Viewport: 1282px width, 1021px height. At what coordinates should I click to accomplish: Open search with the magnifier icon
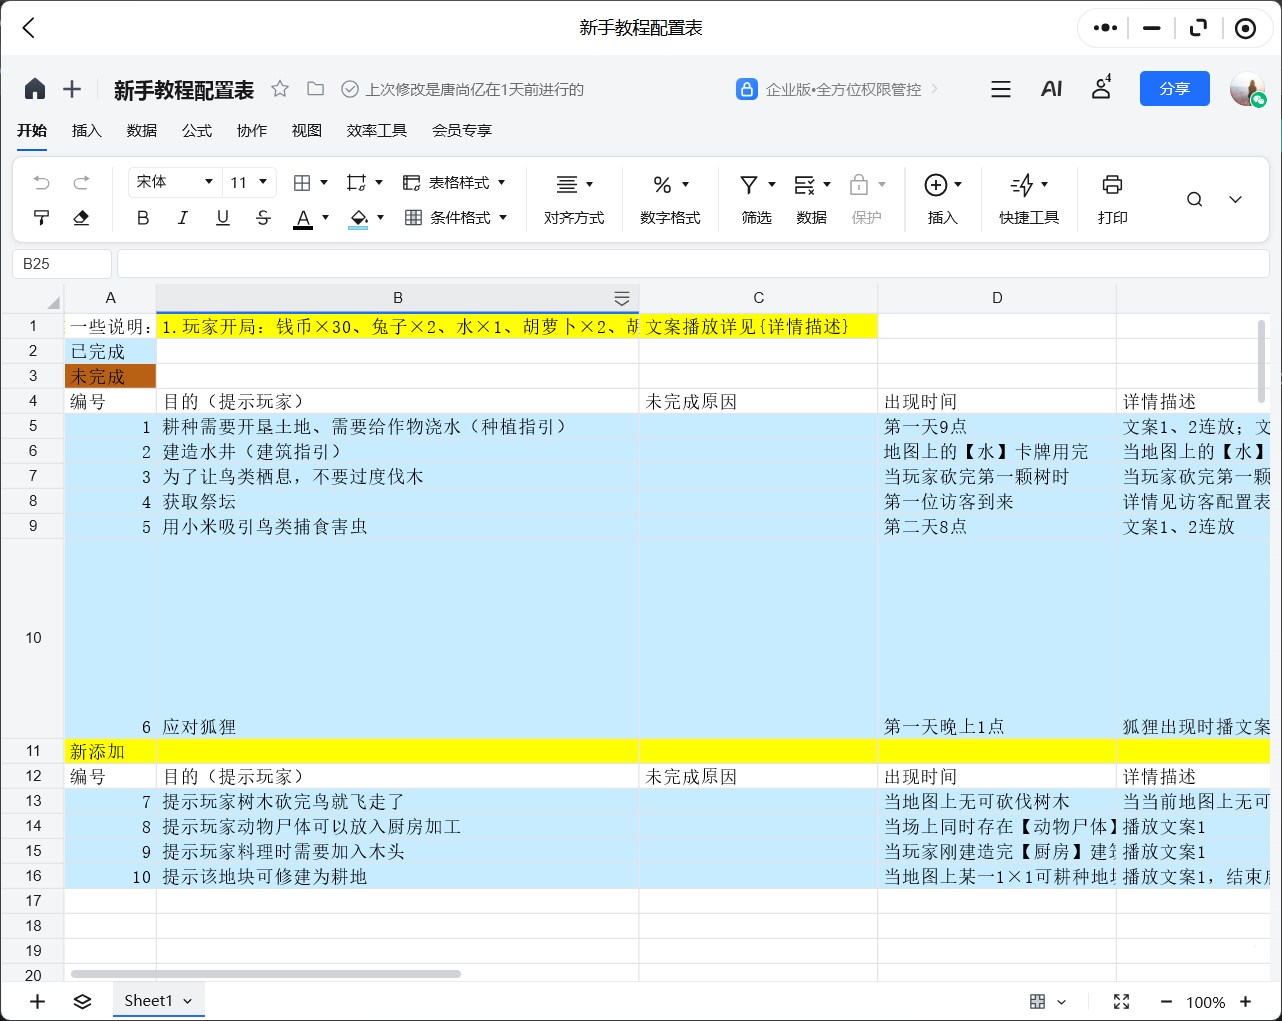(1194, 199)
